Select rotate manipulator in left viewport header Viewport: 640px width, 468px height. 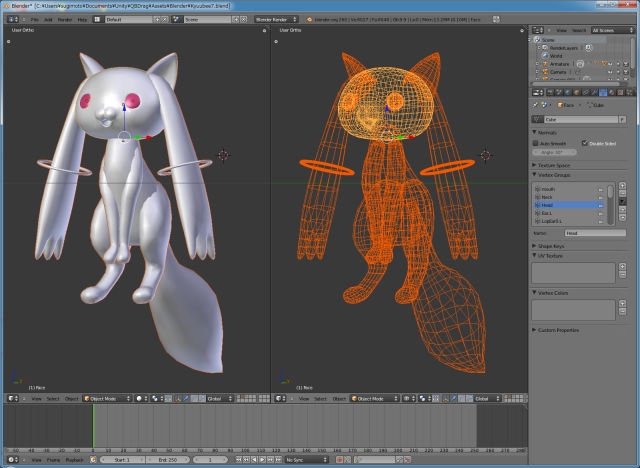pos(193,398)
